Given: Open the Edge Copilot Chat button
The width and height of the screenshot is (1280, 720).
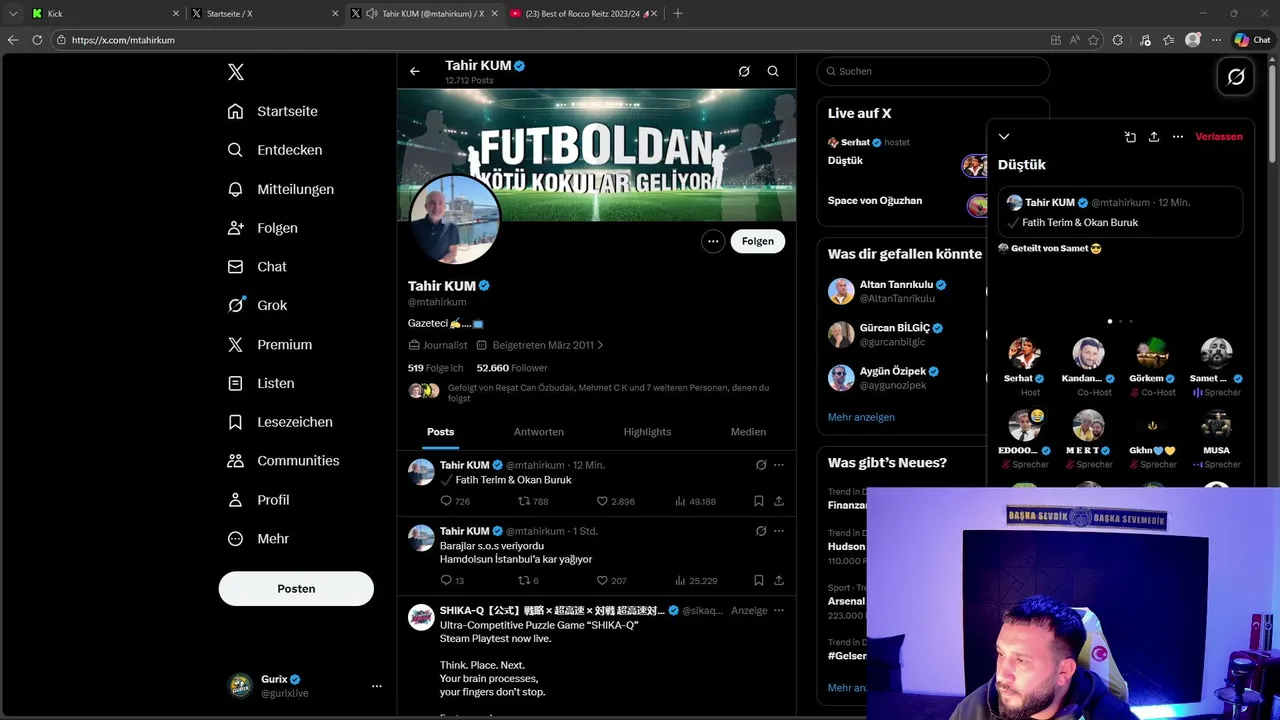Looking at the screenshot, I should pyautogui.click(x=1252, y=40).
